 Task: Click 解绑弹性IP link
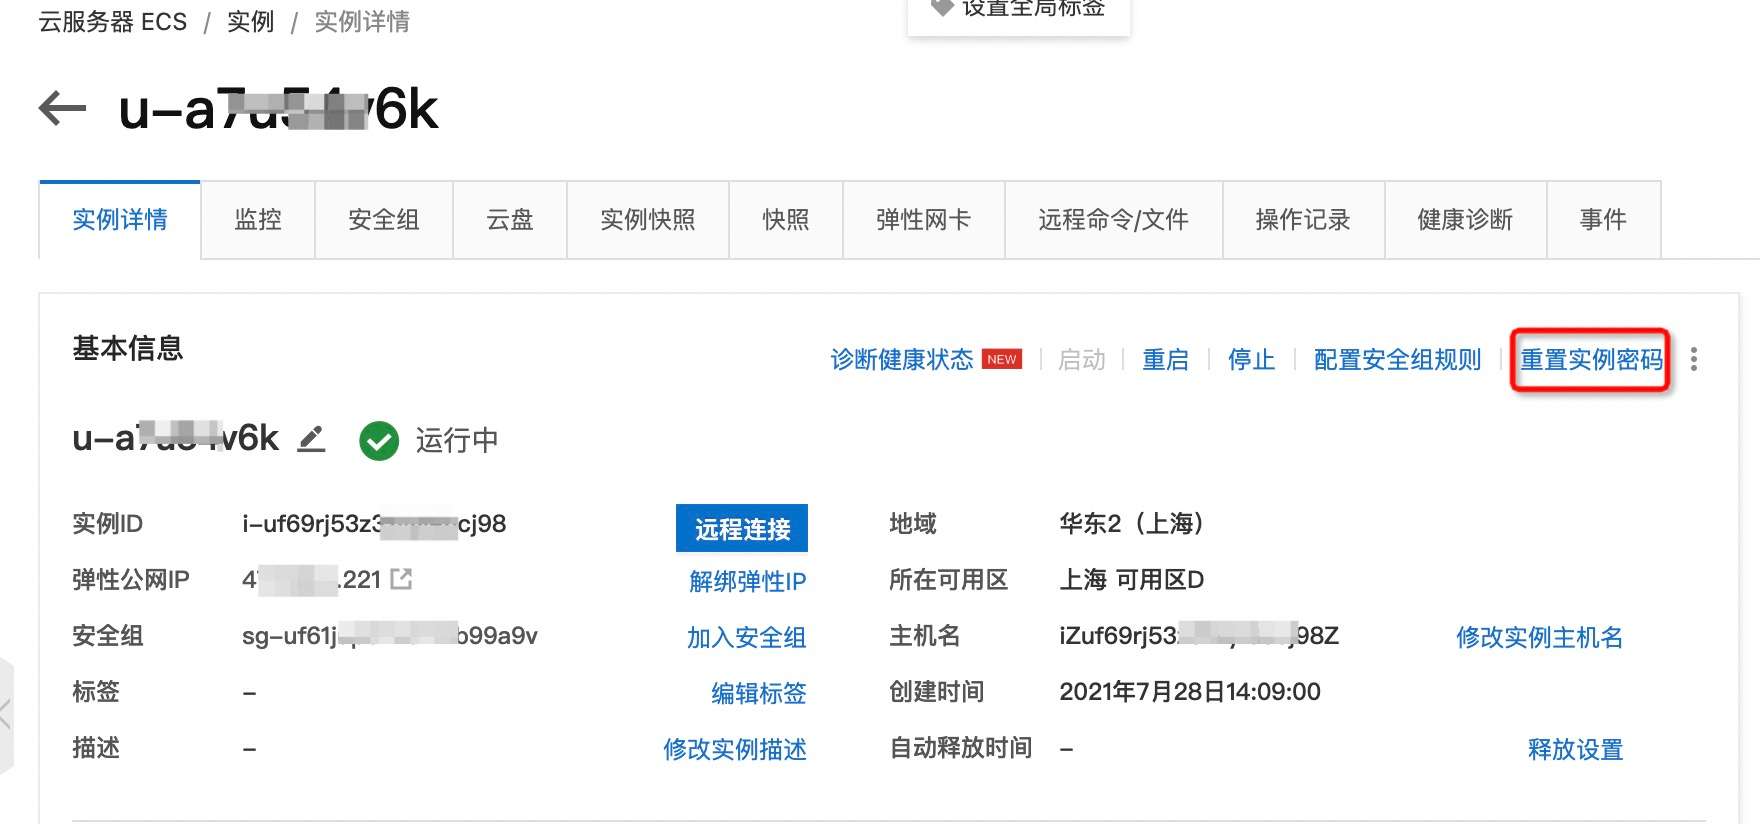(x=747, y=581)
